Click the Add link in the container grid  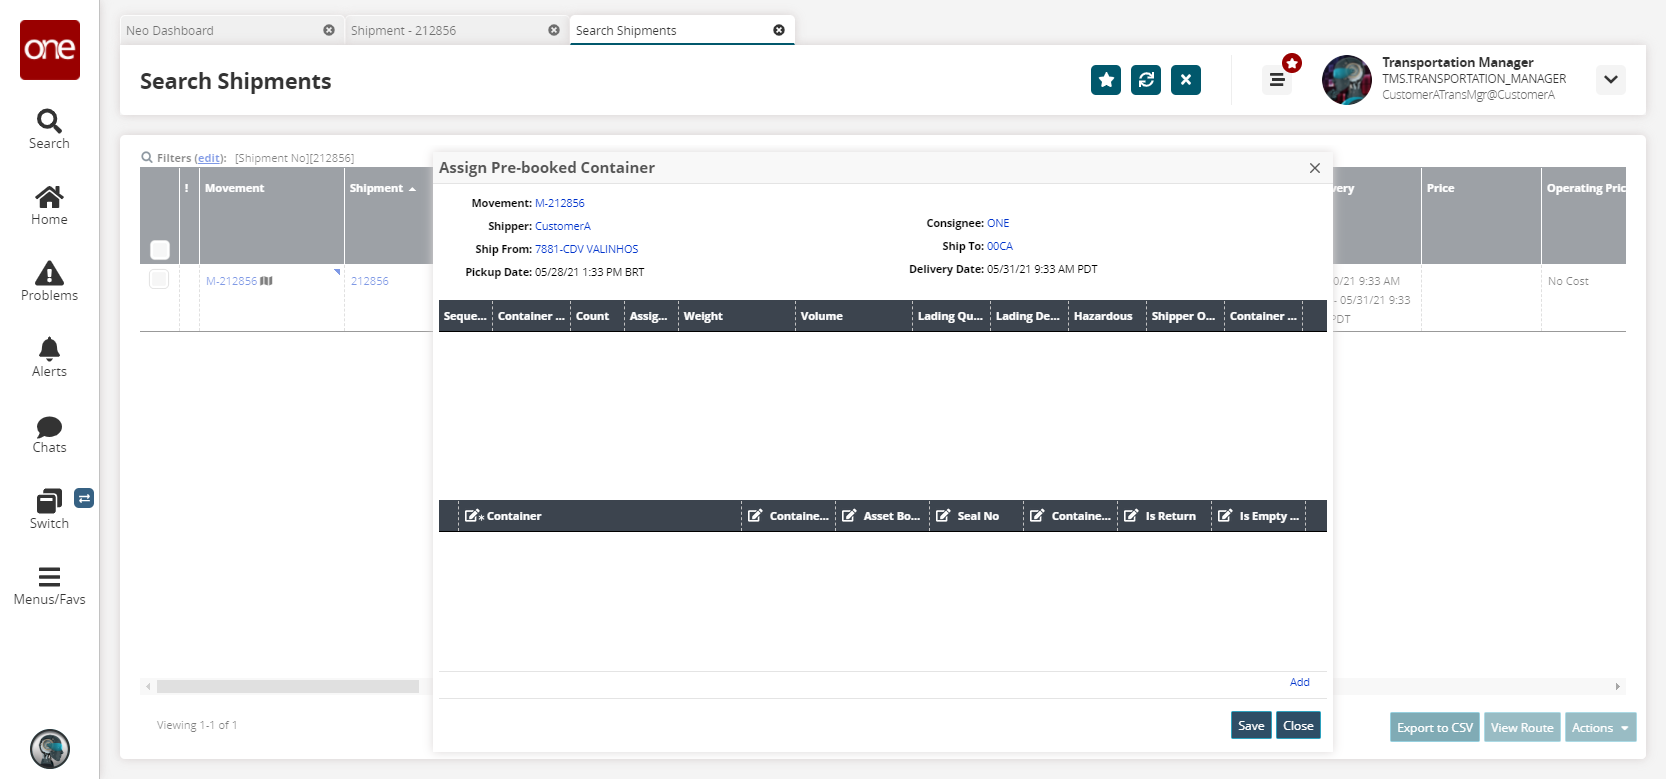point(1299,682)
